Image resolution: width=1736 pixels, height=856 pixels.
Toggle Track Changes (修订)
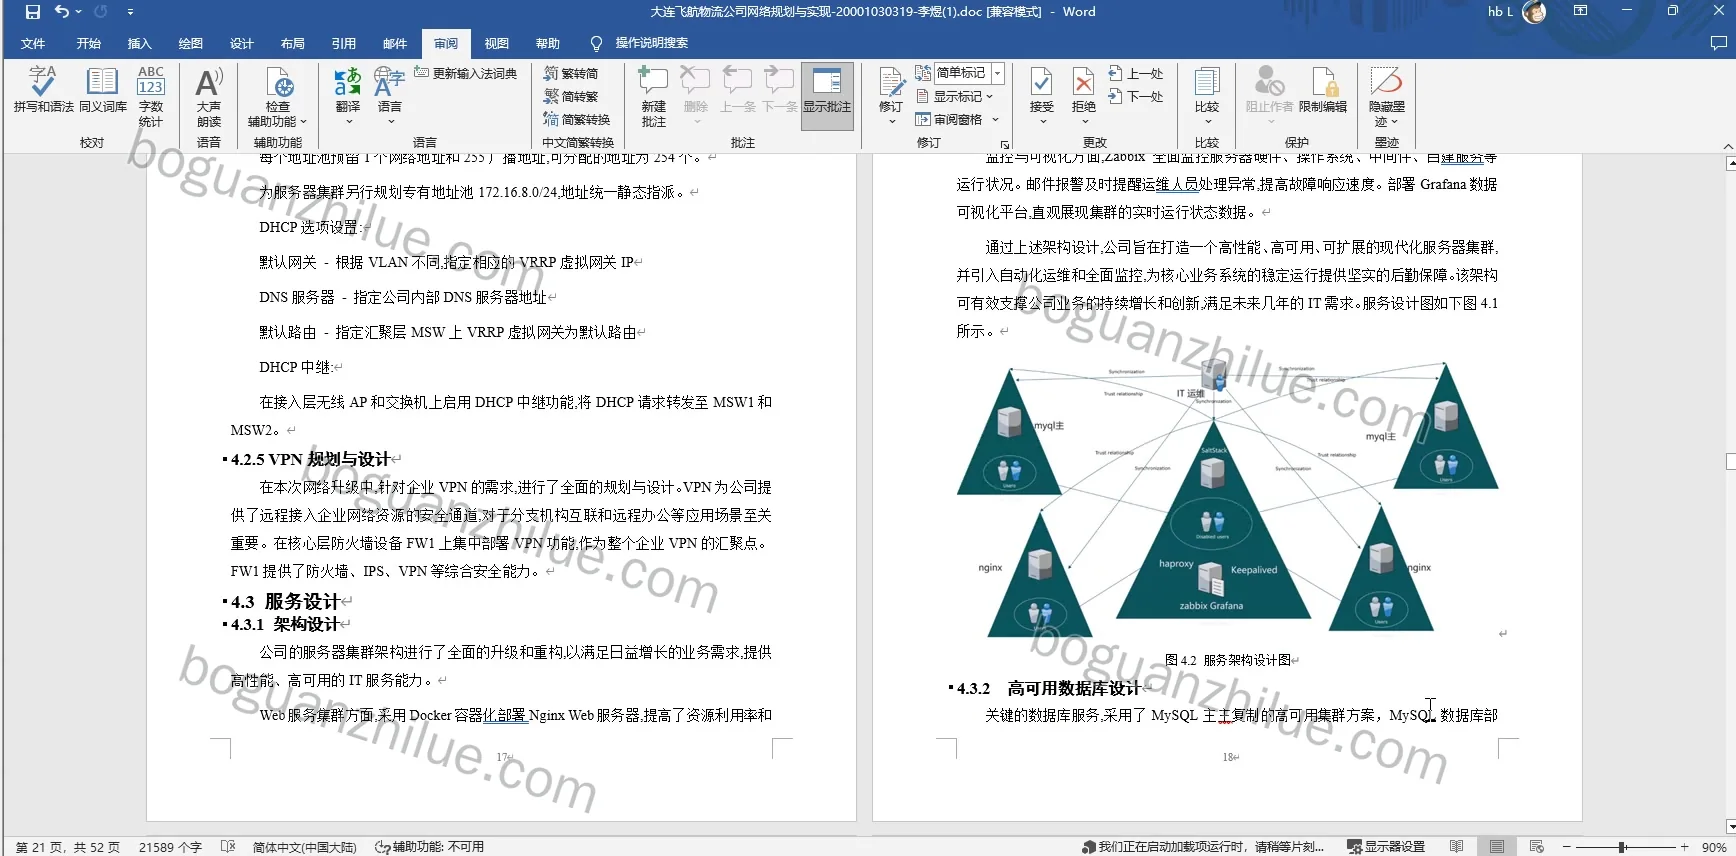891,88
